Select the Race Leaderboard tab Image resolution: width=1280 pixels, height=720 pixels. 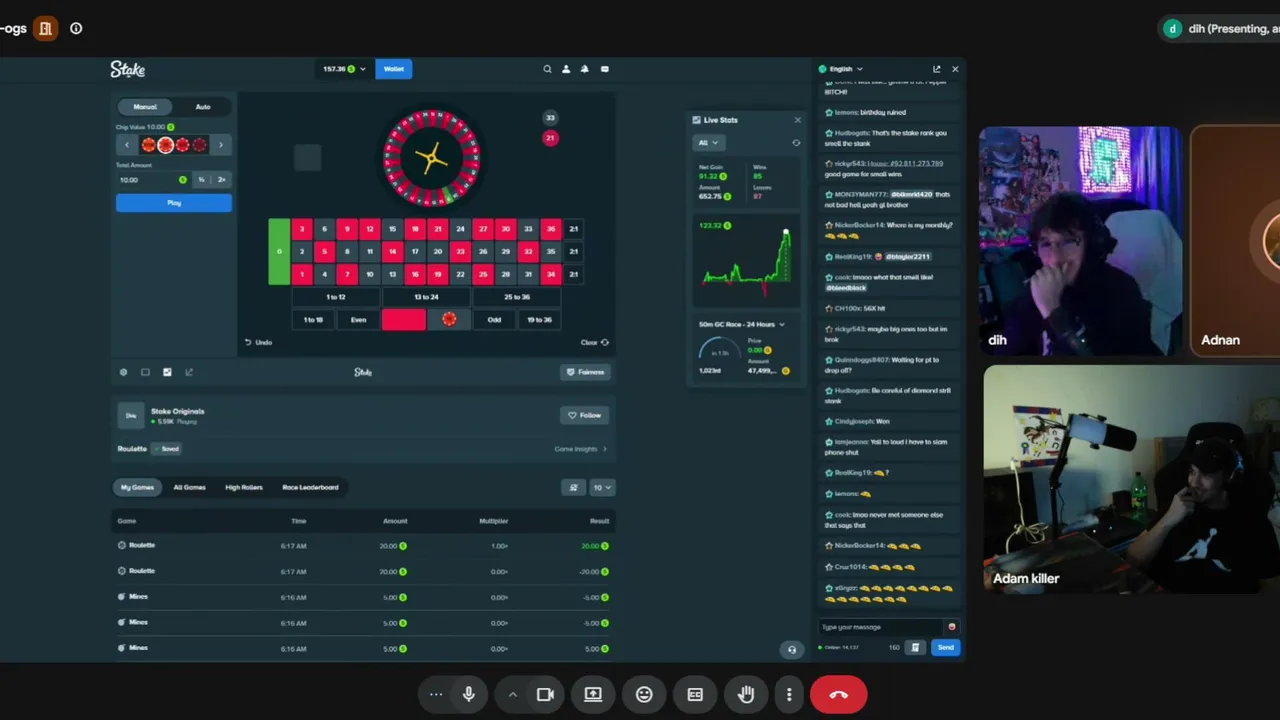click(x=310, y=487)
